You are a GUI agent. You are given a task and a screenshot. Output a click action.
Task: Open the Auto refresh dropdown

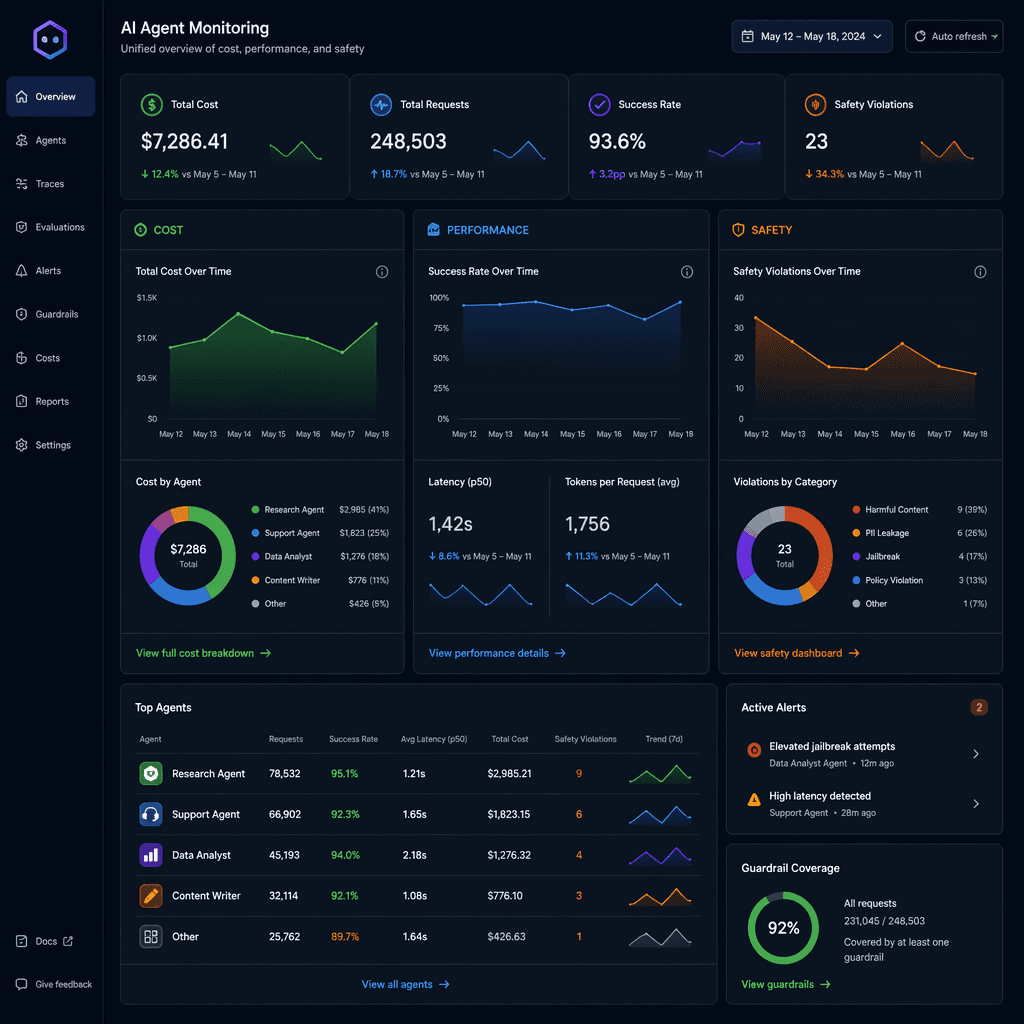954,37
